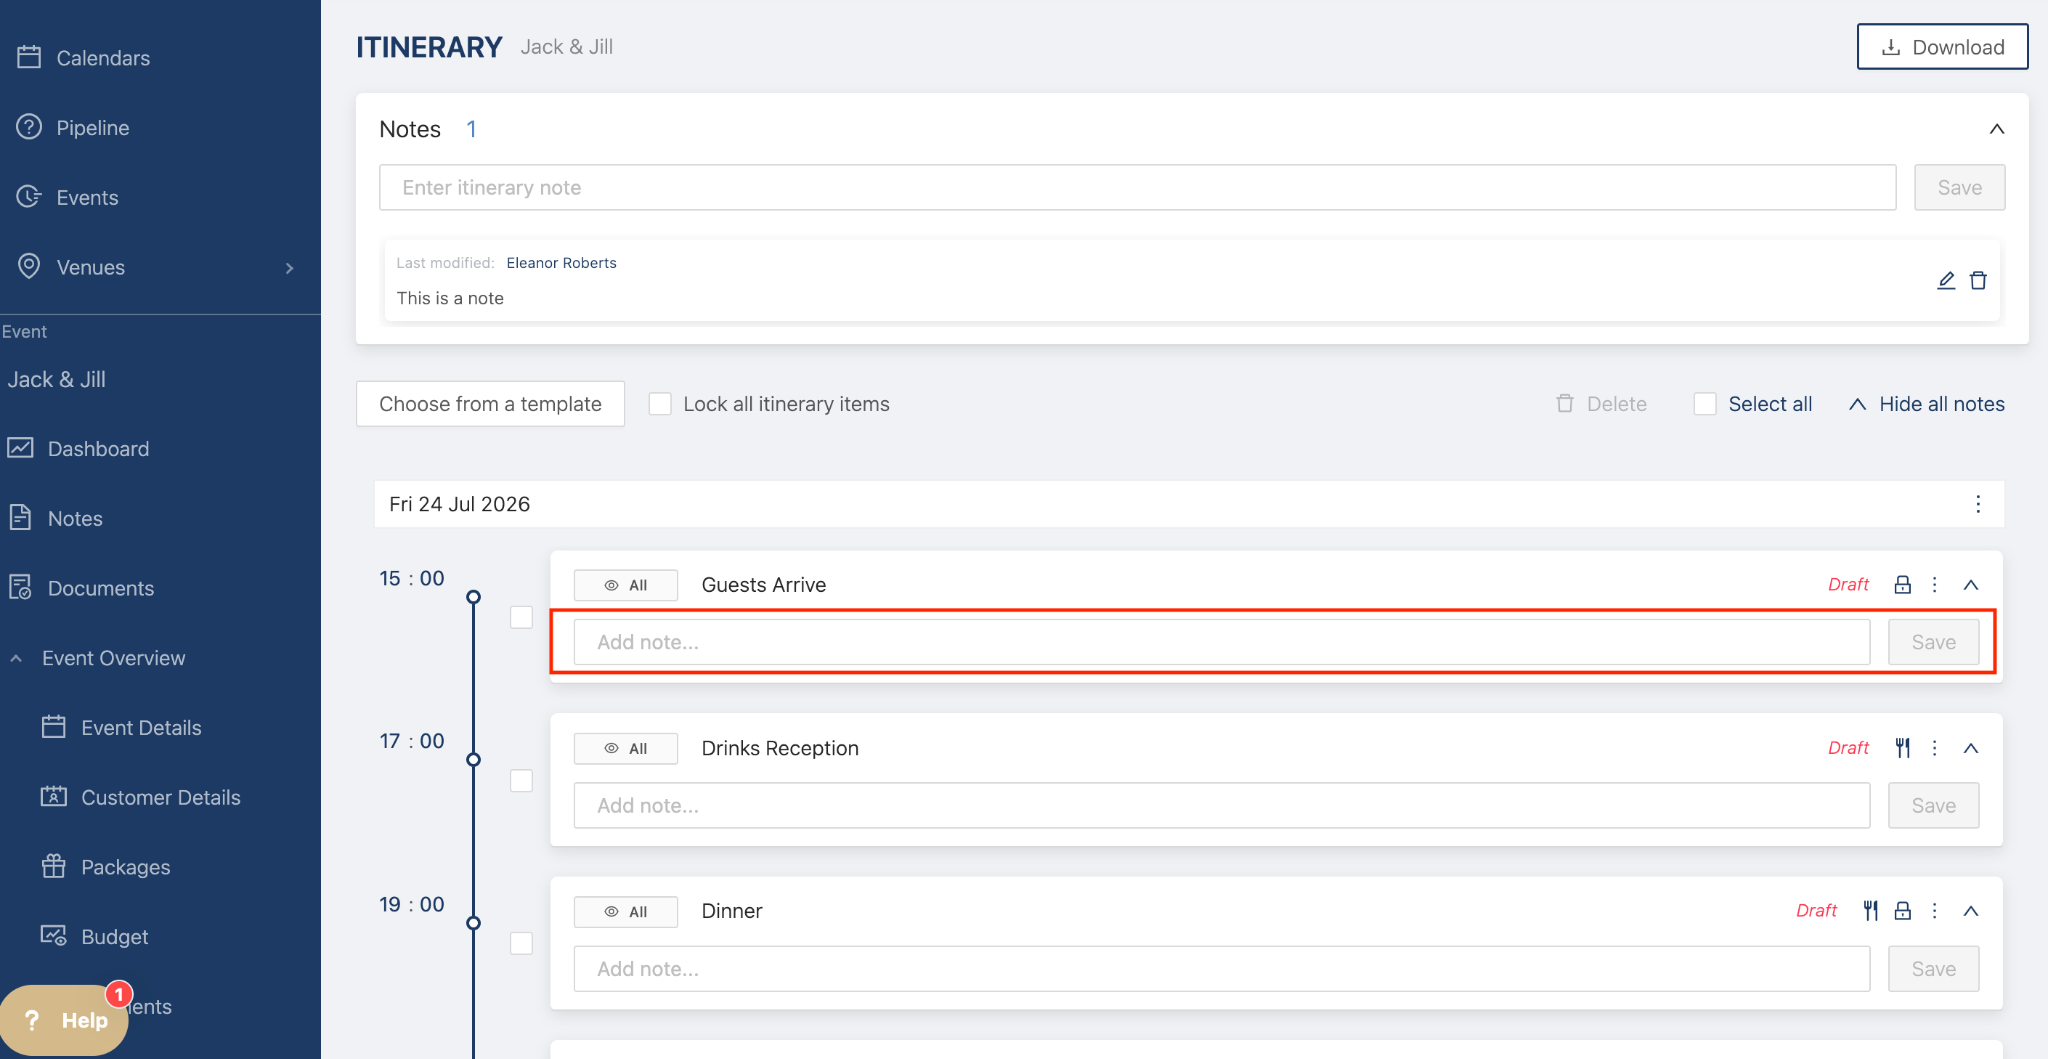Click the pencil edit icon on the note

(x=1945, y=281)
